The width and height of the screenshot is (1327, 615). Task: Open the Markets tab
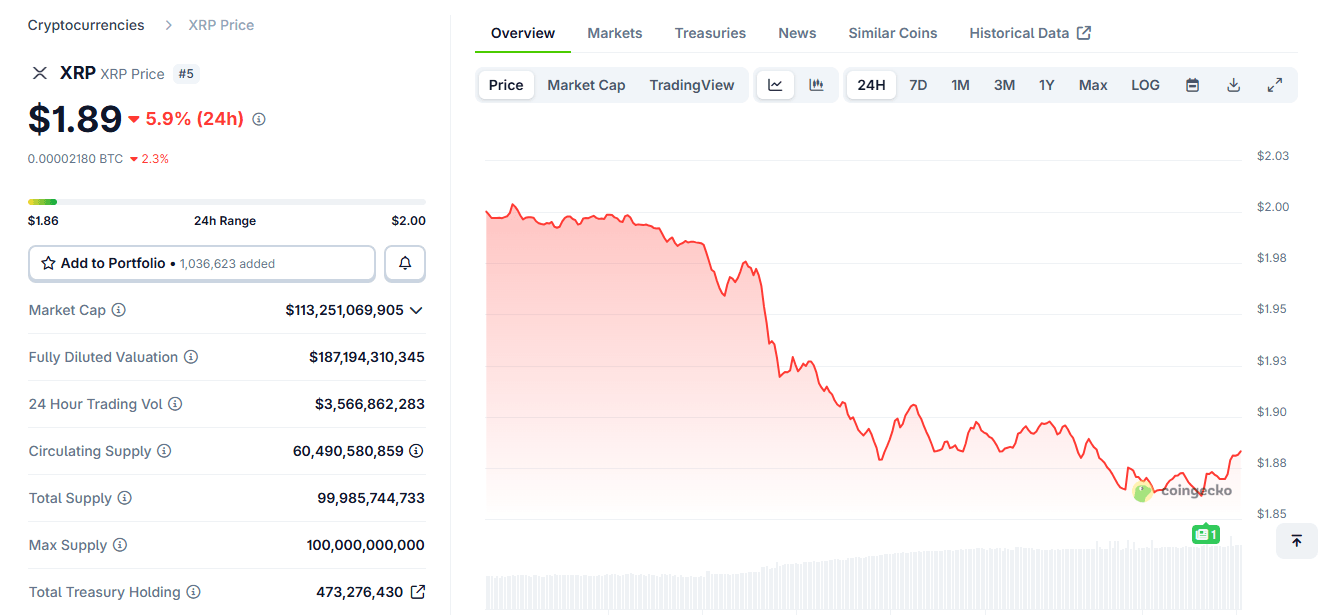point(614,32)
